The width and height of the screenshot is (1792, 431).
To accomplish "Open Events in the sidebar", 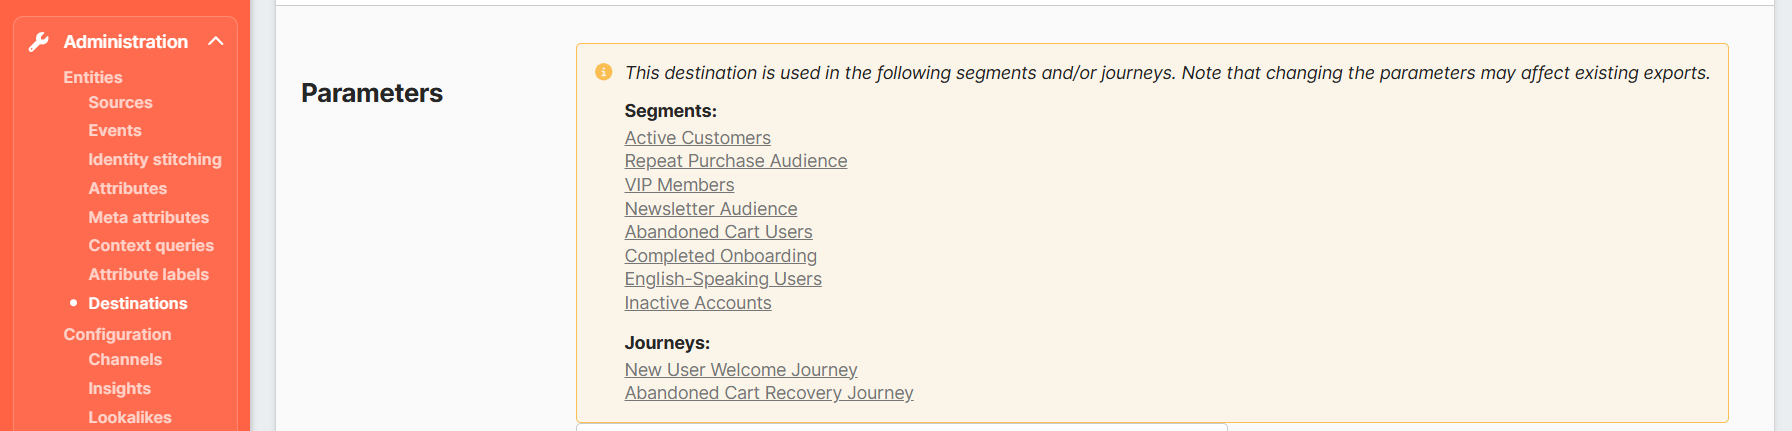I will click(x=114, y=130).
